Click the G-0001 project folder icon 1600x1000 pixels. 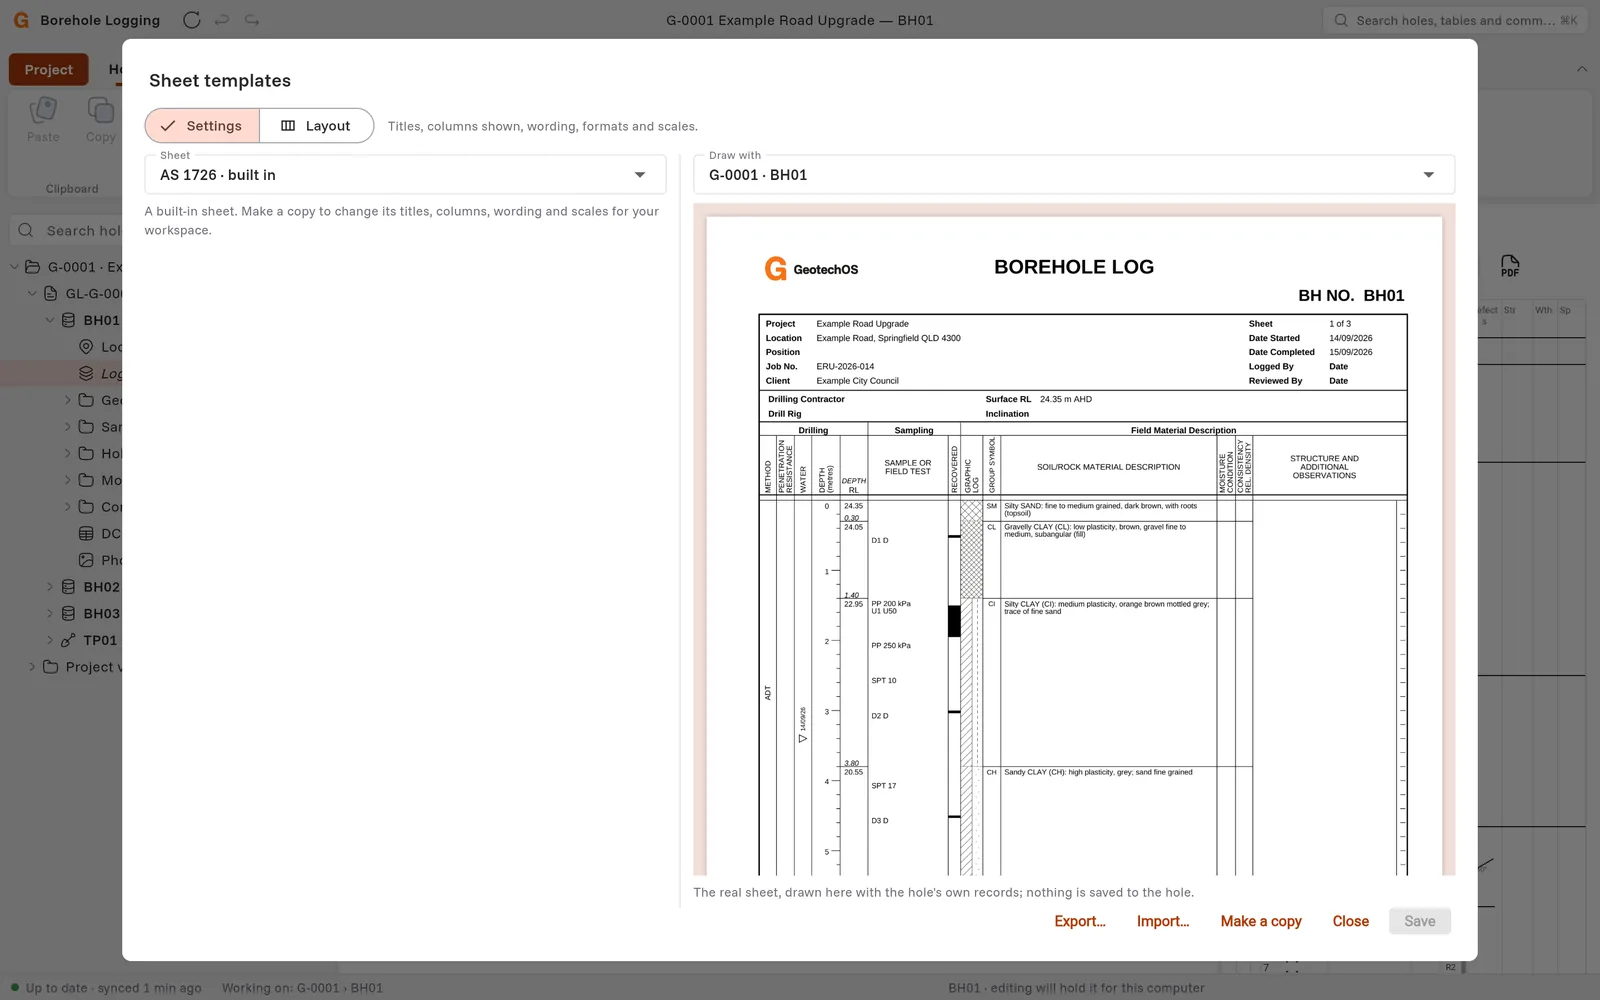tap(32, 267)
